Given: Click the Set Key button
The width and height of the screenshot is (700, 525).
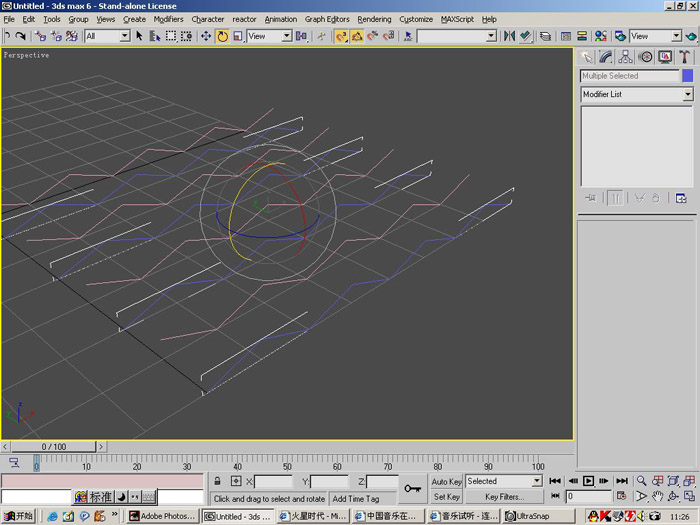Looking at the screenshot, I should (446, 497).
